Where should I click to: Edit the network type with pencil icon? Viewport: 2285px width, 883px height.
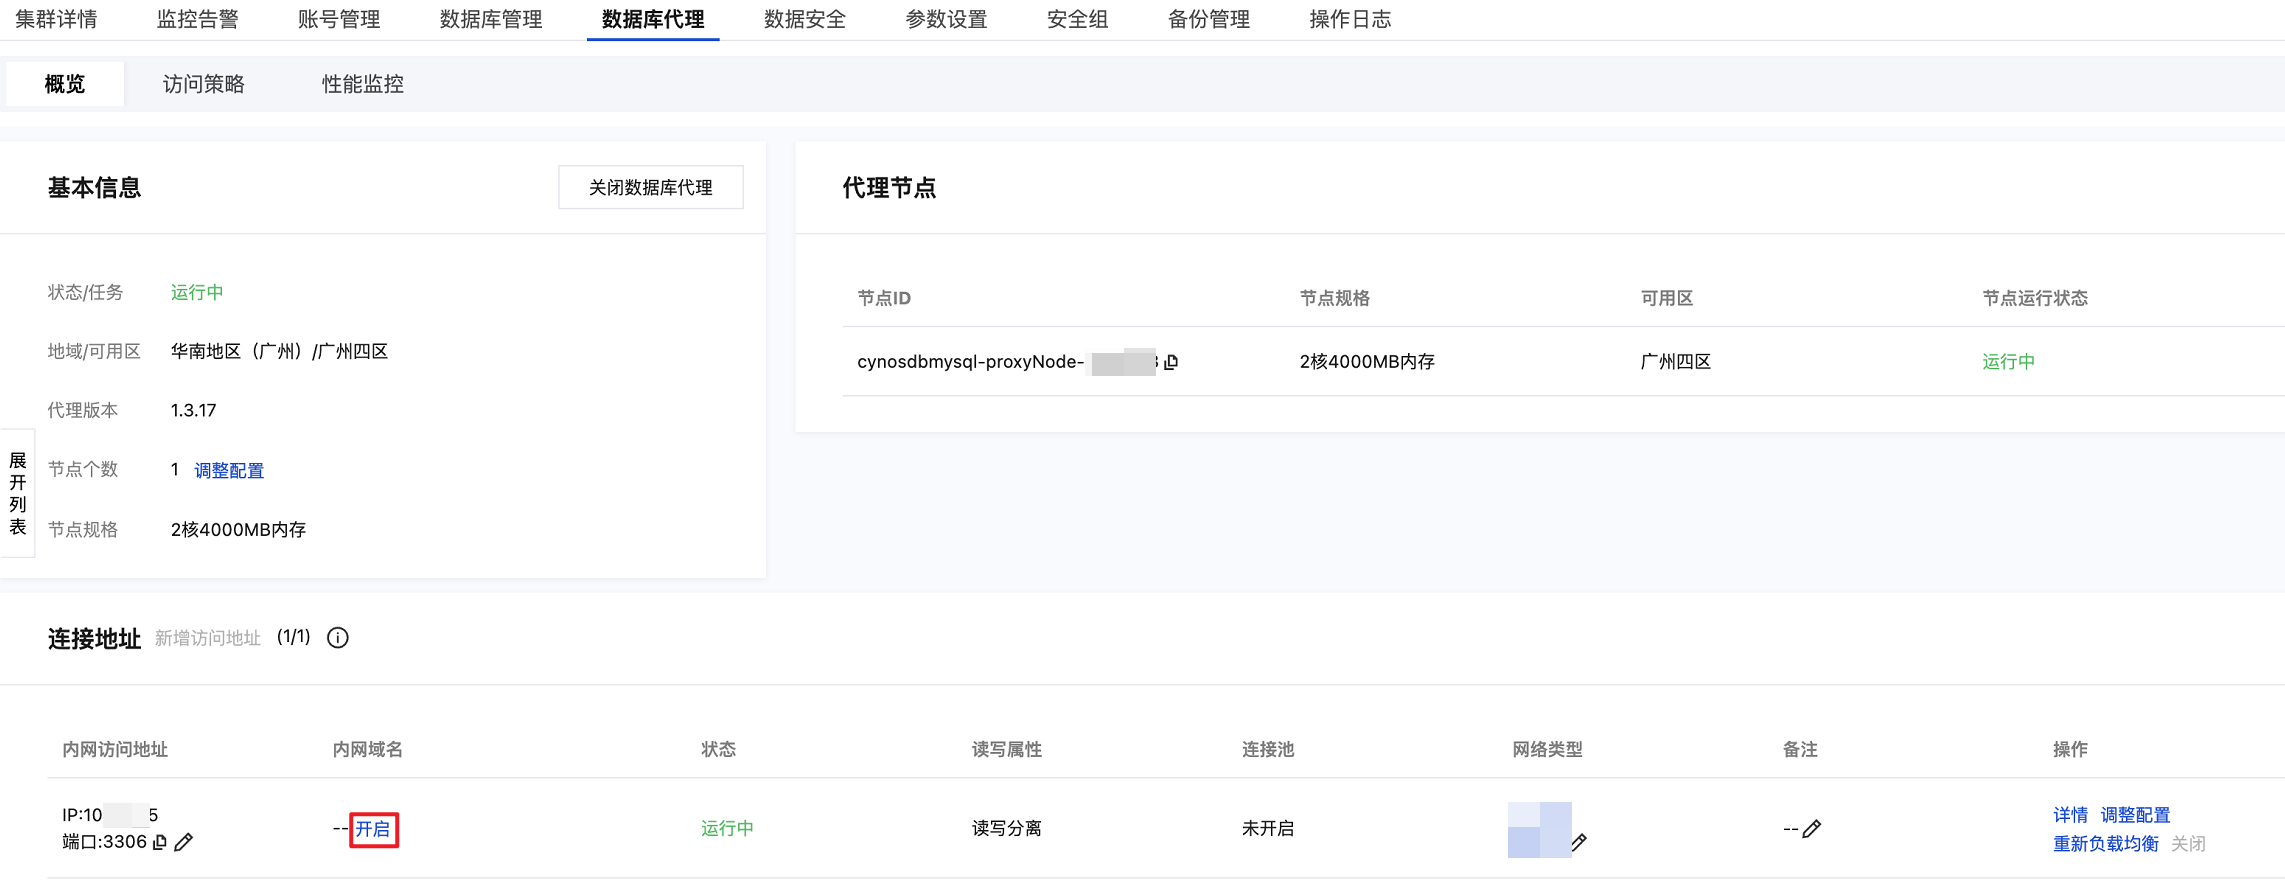pyautogui.click(x=1579, y=842)
